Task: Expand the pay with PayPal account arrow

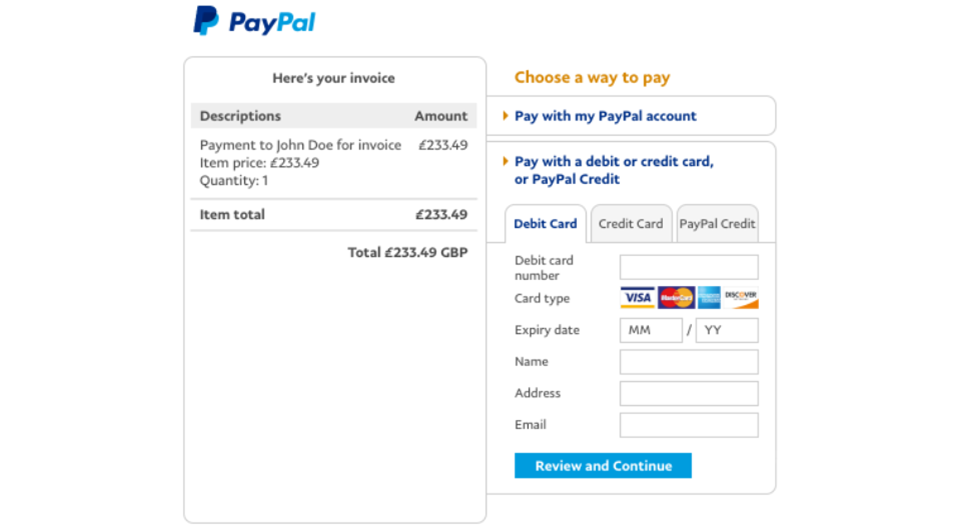Action: (506, 116)
